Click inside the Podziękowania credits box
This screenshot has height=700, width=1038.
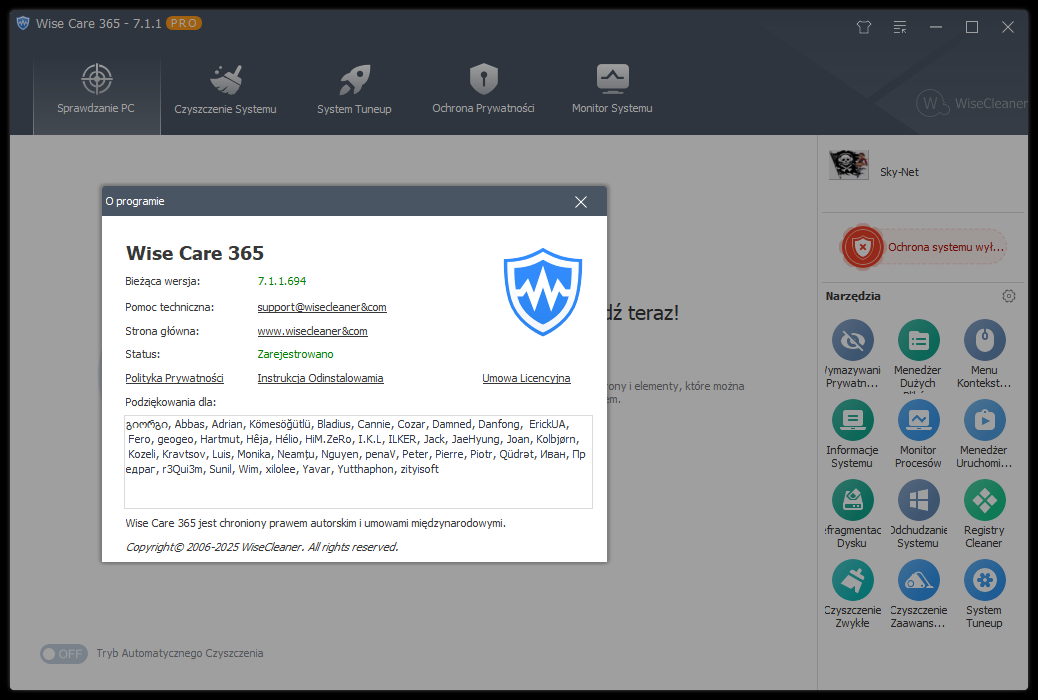[x=358, y=462]
